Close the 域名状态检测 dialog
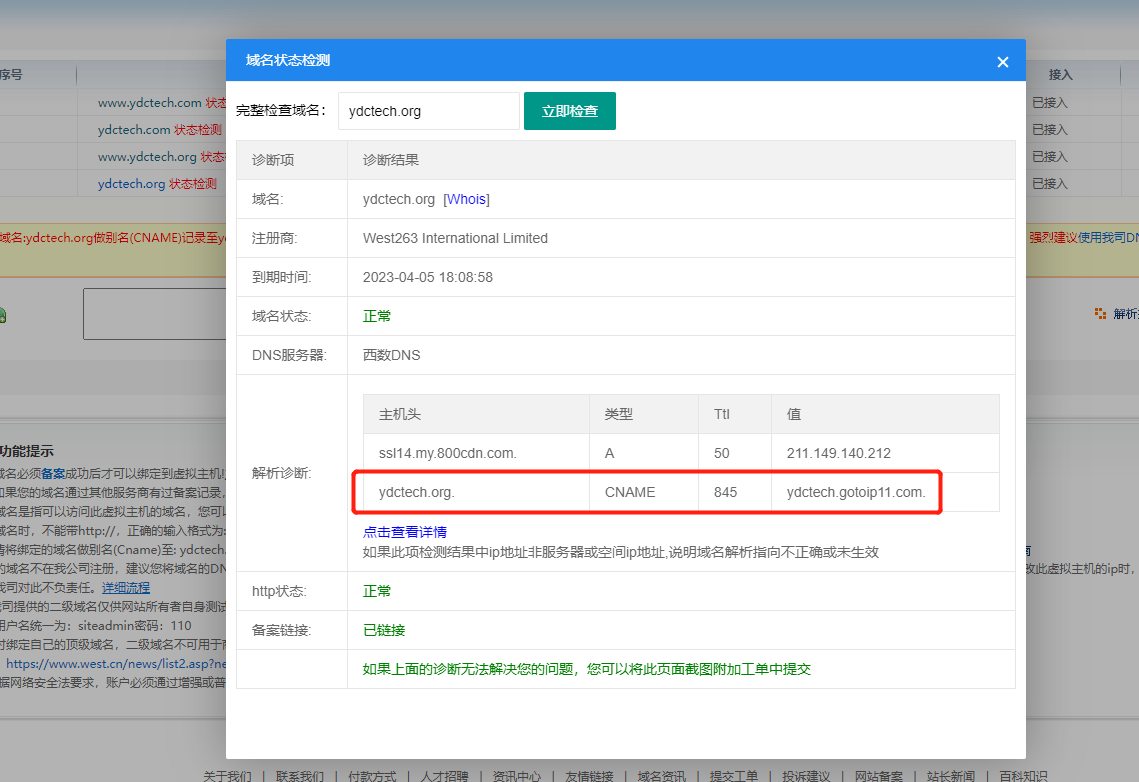This screenshot has height=782, width=1139. (1002, 62)
